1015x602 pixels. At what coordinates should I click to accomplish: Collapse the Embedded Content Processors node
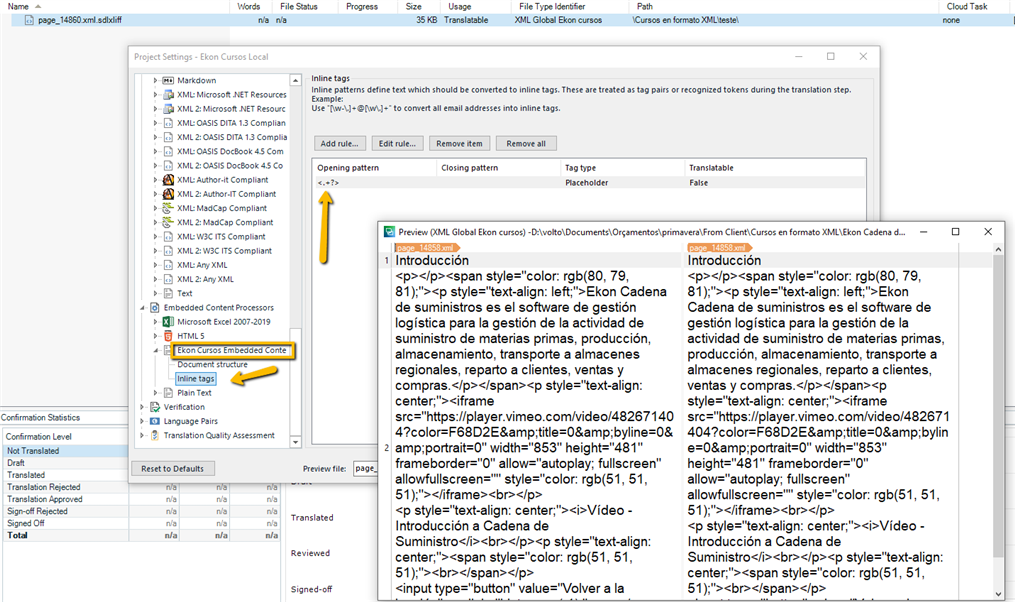pyautogui.click(x=142, y=308)
